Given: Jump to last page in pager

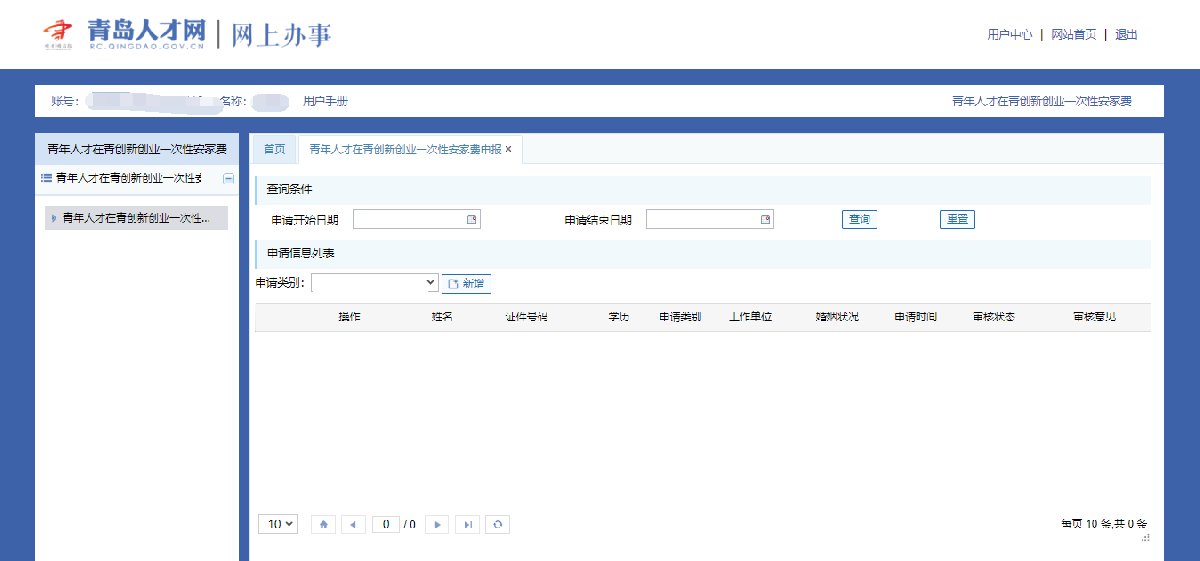Looking at the screenshot, I should click(467, 524).
